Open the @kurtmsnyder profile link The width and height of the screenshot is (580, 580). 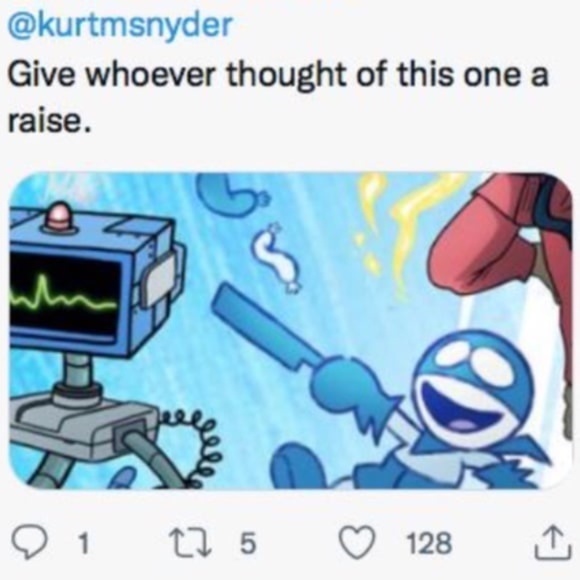(x=120, y=27)
